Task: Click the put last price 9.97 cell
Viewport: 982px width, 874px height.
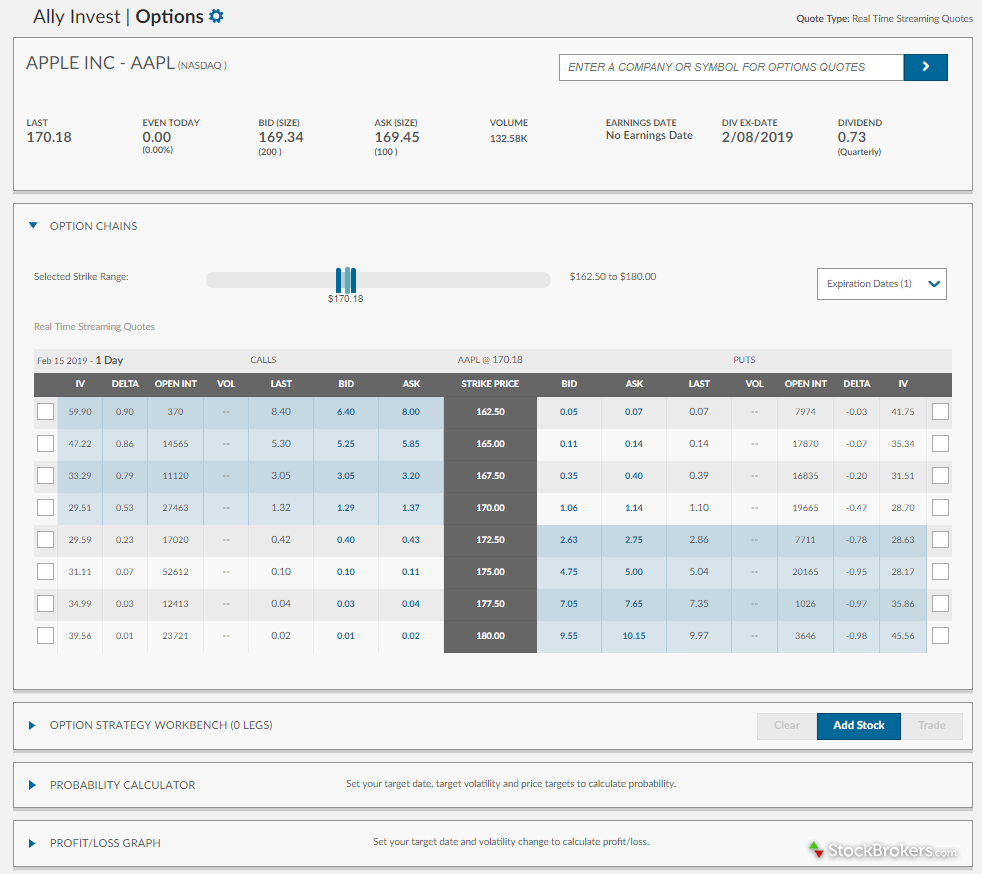Action: 699,635
